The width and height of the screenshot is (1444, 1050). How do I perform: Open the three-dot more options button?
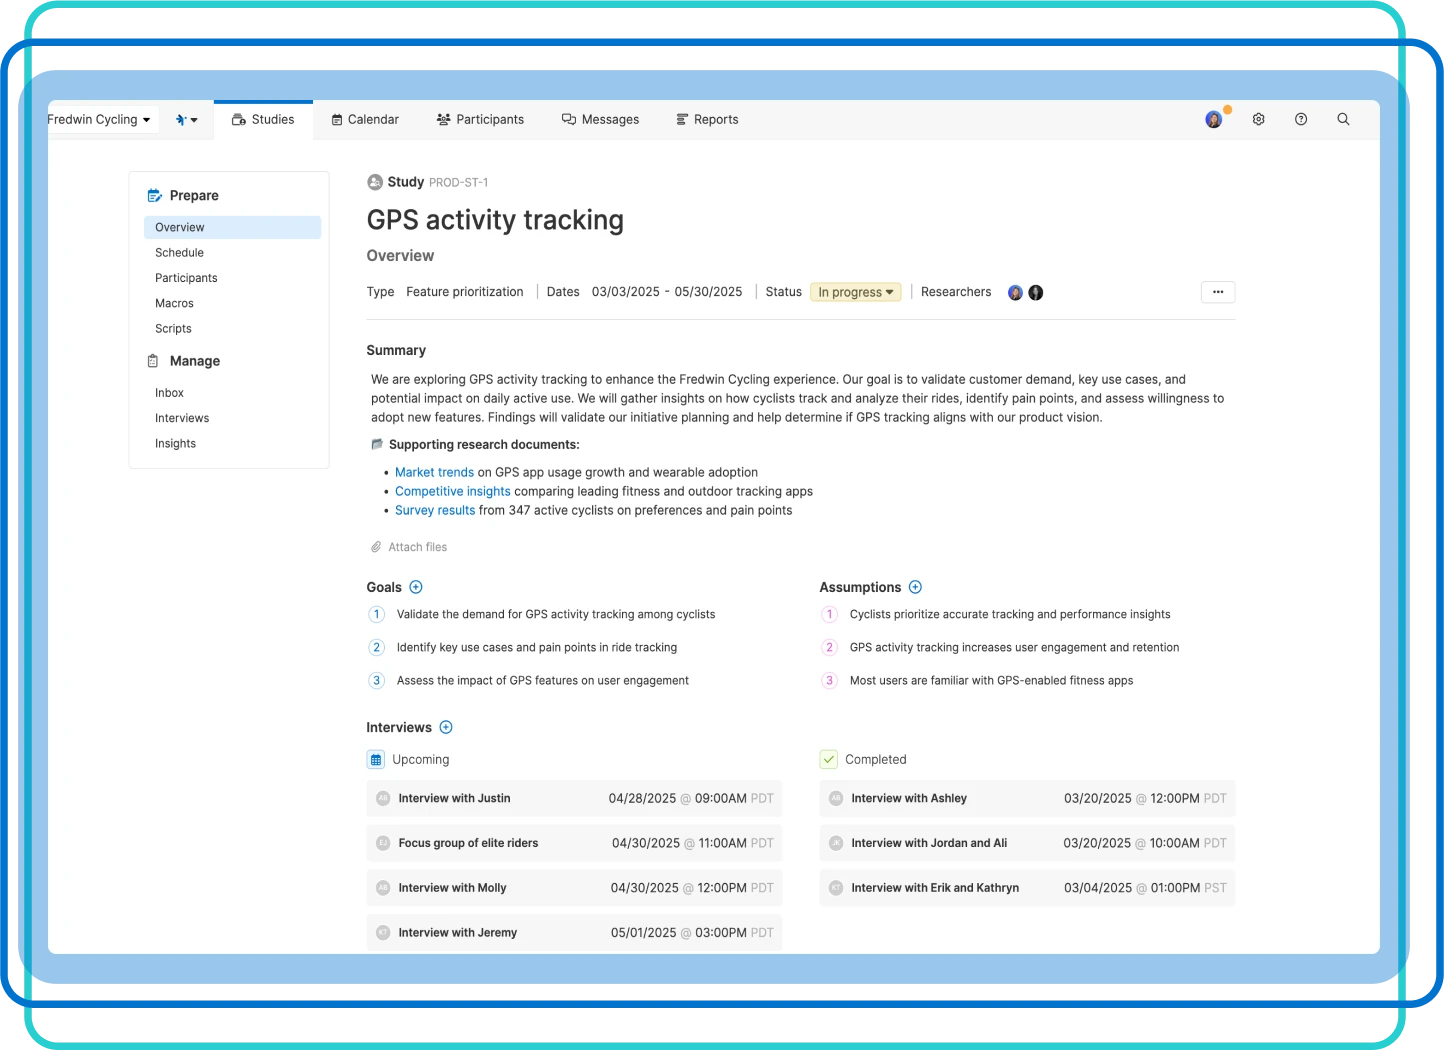pos(1217,292)
